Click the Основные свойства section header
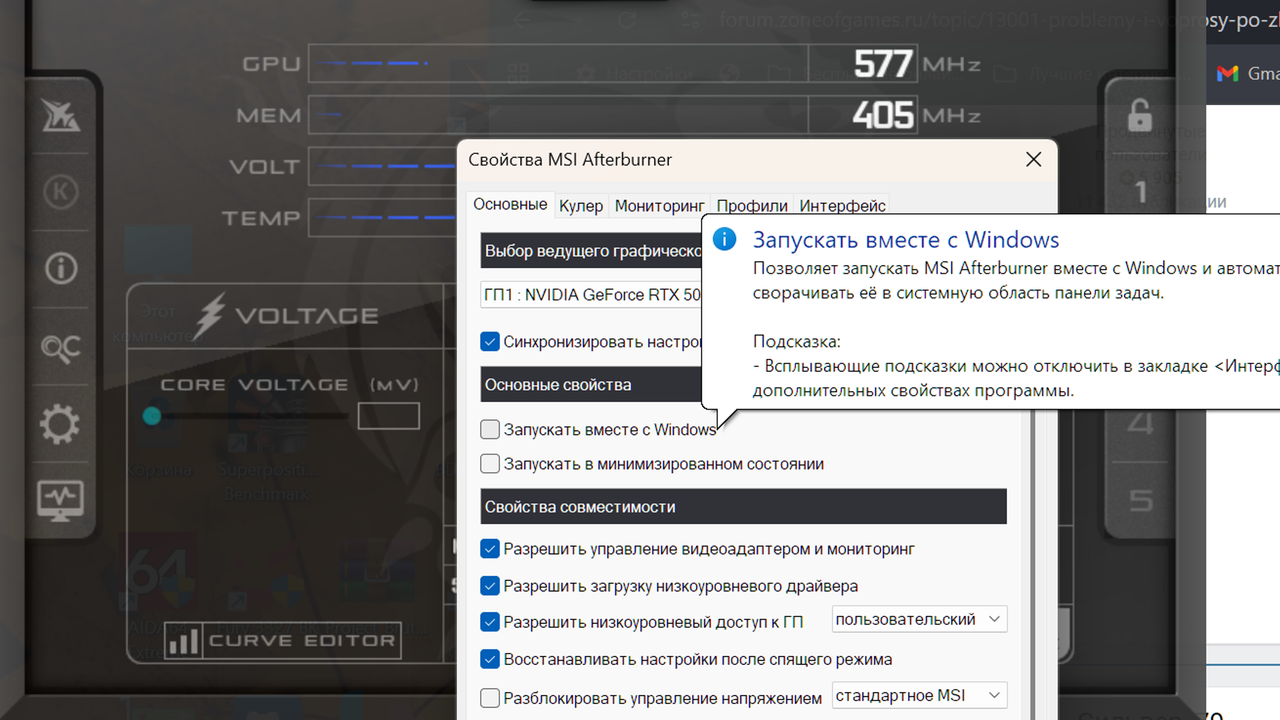The width and height of the screenshot is (1280, 720). pos(591,384)
